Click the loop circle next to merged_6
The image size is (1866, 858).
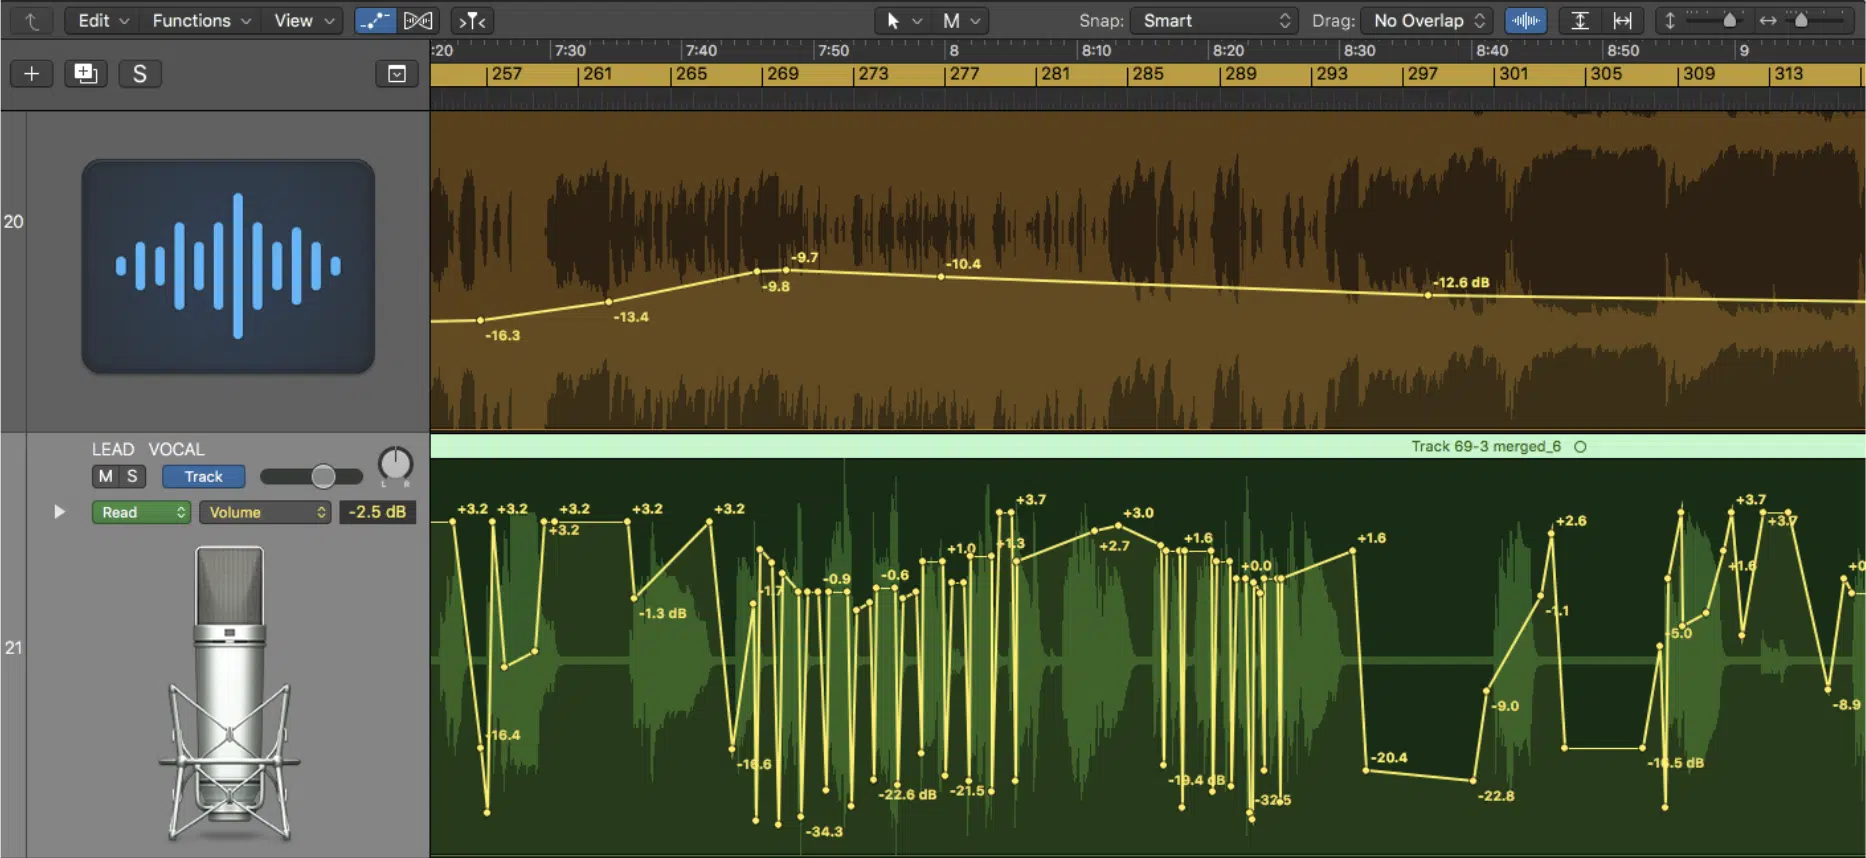pos(1580,447)
